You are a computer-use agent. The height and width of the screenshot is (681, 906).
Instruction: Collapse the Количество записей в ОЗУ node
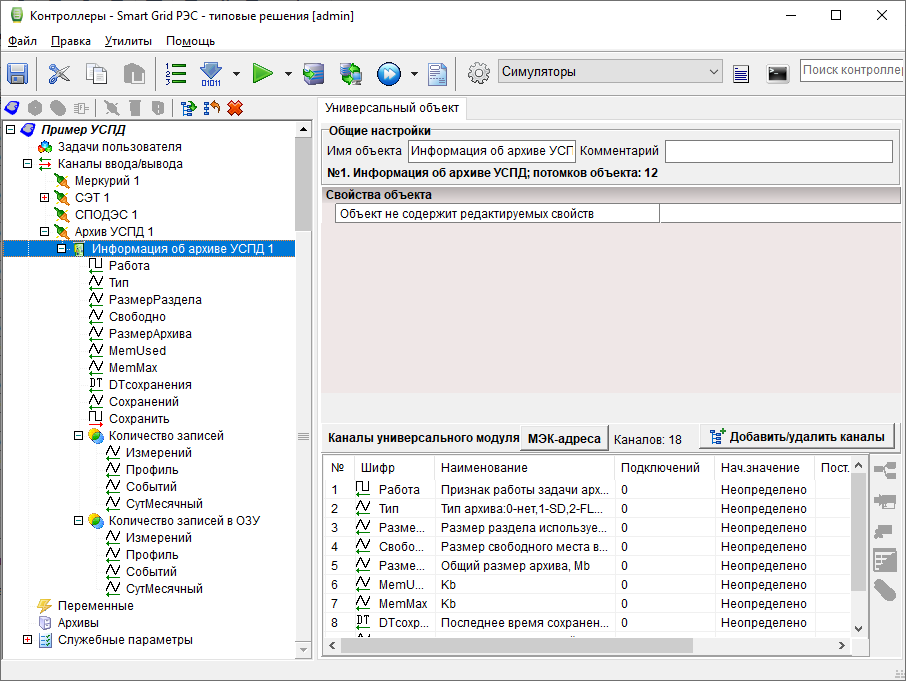click(78, 521)
